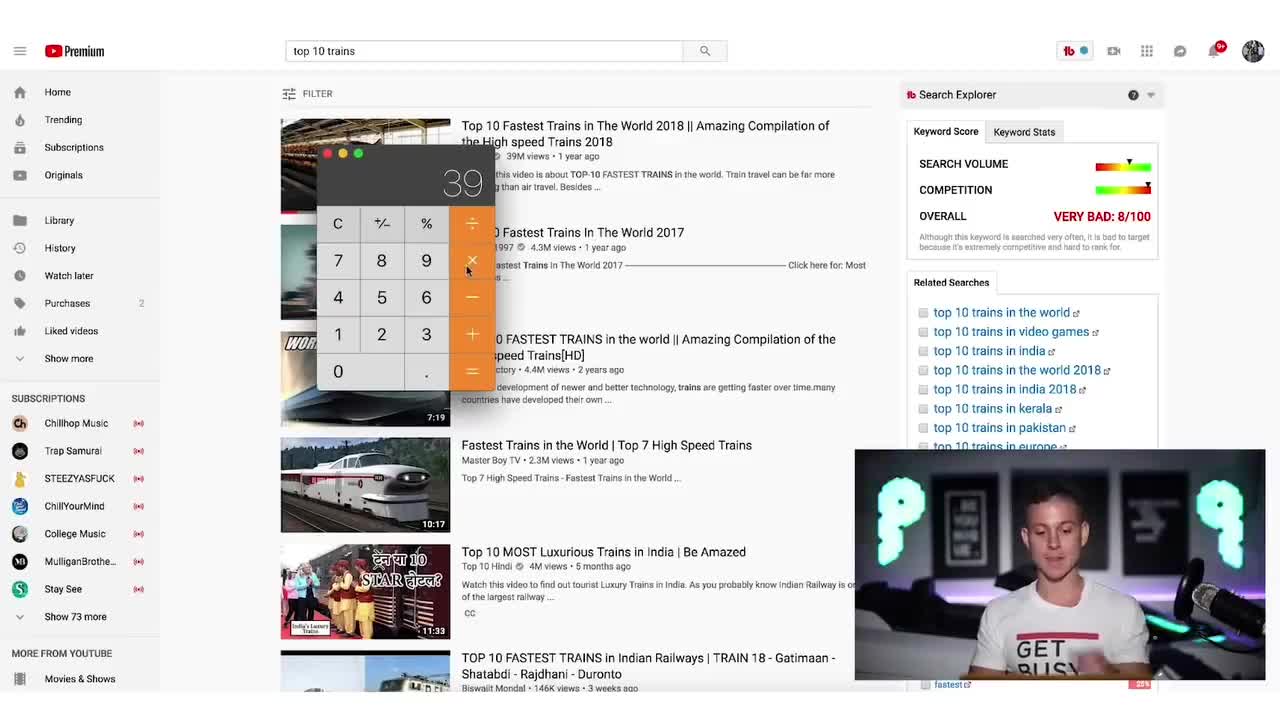Viewport: 1280px width, 720px height.
Task: Check 'top 10 trains video games'
Action: pyautogui.click(x=923, y=332)
